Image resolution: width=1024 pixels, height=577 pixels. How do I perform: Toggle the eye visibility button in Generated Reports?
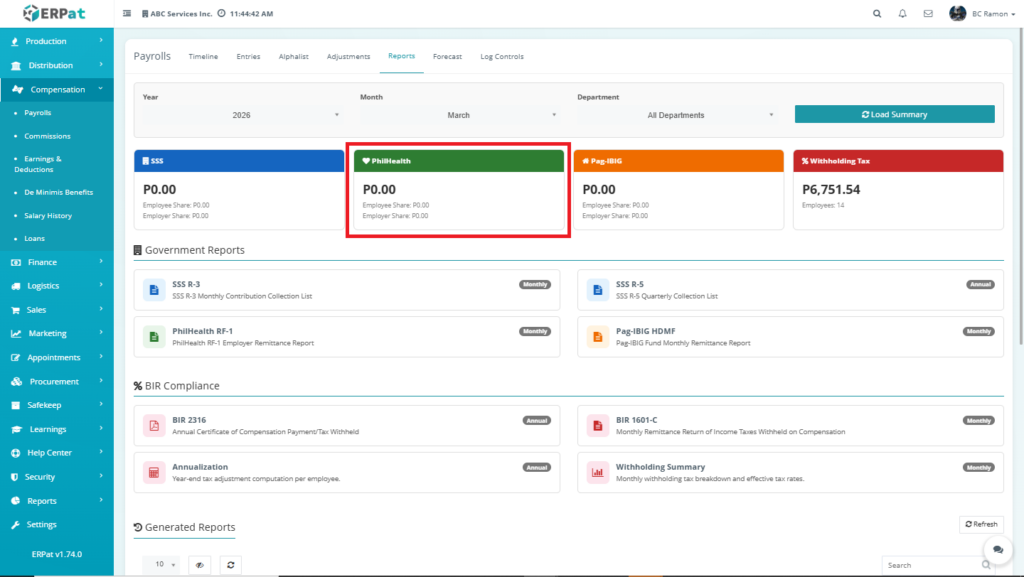(200, 565)
